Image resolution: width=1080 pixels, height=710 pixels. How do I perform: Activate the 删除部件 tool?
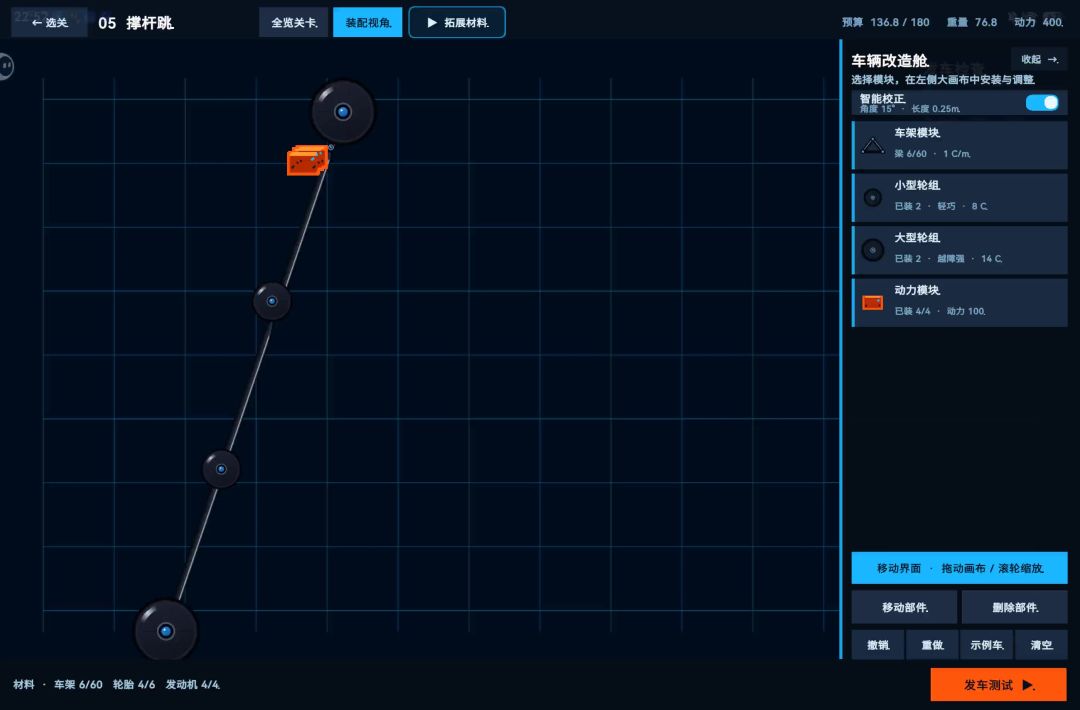click(1015, 607)
